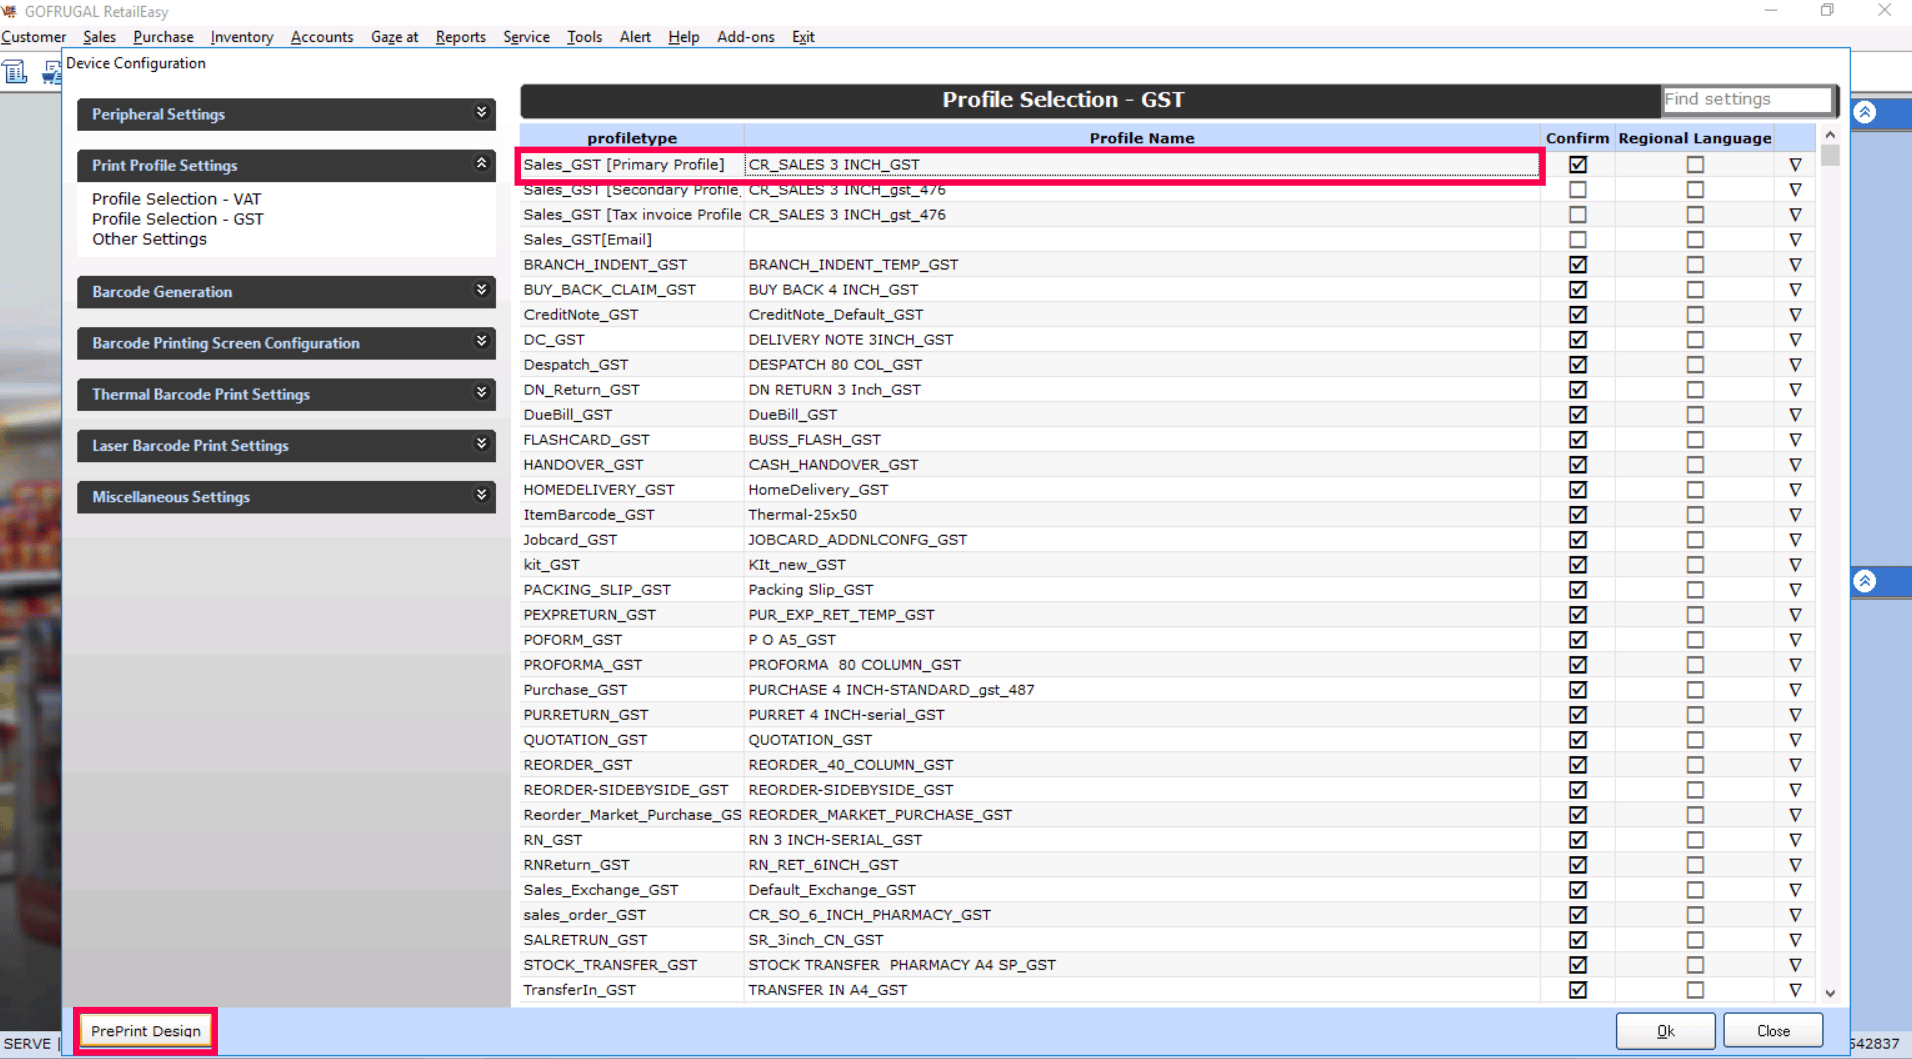
Task: Click the shopping cart toolbar icon
Action: point(51,72)
